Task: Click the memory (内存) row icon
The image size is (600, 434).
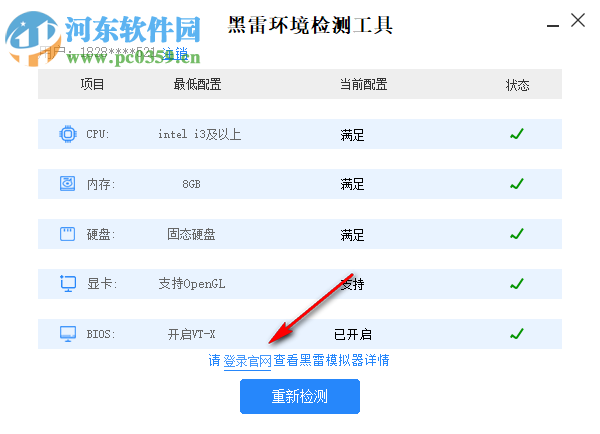Action: click(x=67, y=184)
